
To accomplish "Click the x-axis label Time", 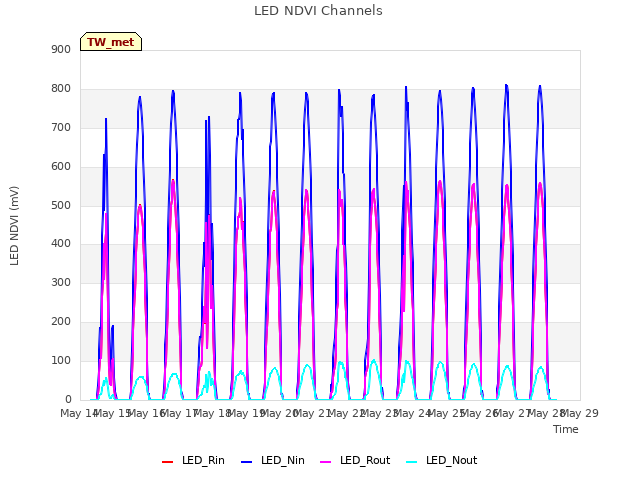I will click(x=566, y=429).
